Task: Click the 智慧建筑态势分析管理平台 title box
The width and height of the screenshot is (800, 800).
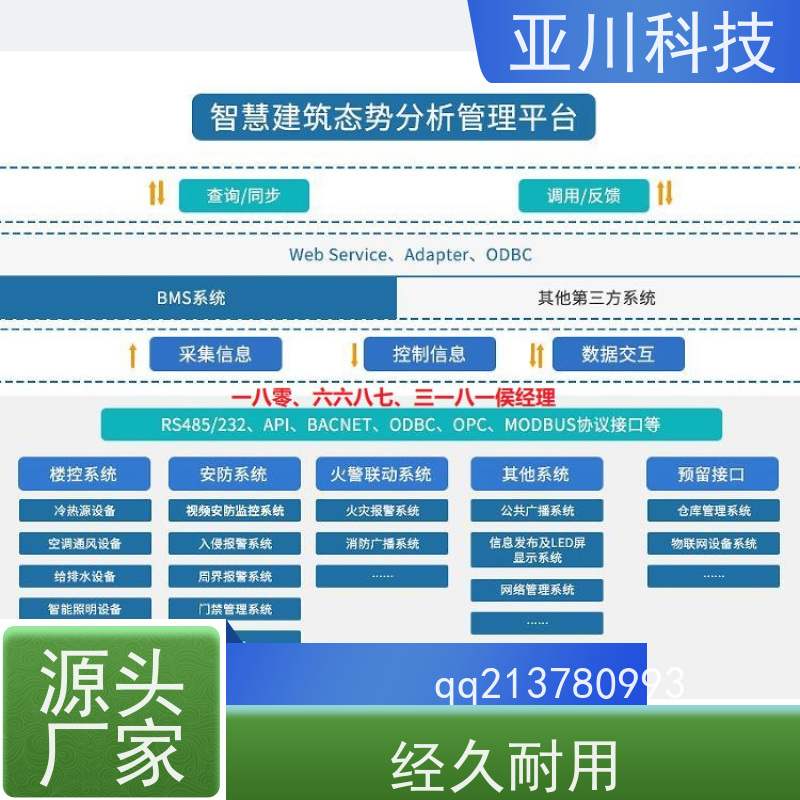Action: click(x=393, y=117)
